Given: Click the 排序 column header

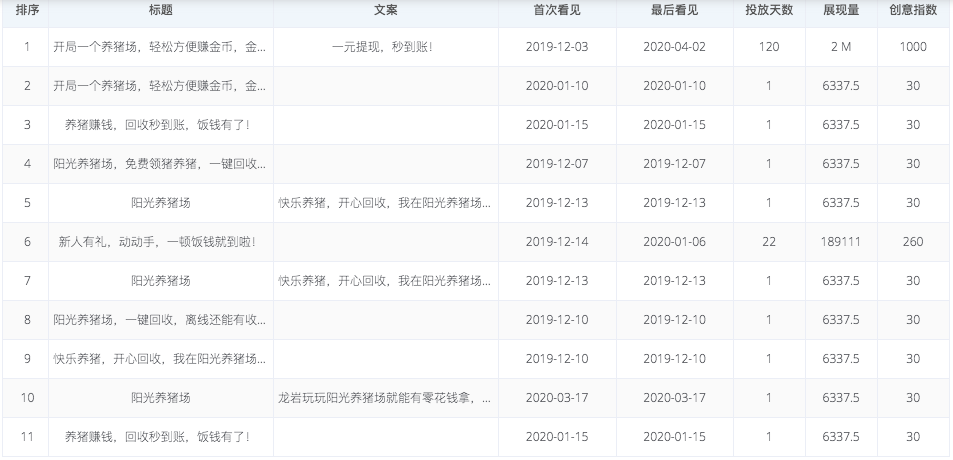Looking at the screenshot, I should [x=26, y=10].
